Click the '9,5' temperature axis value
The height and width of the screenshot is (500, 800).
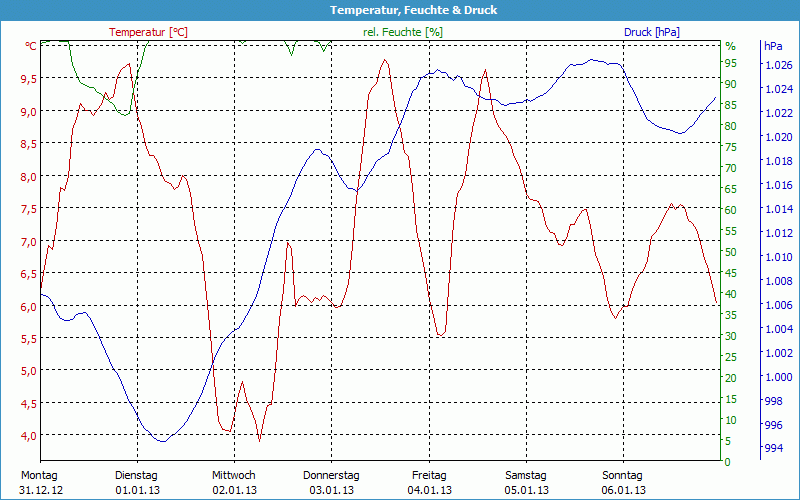pos(28,79)
